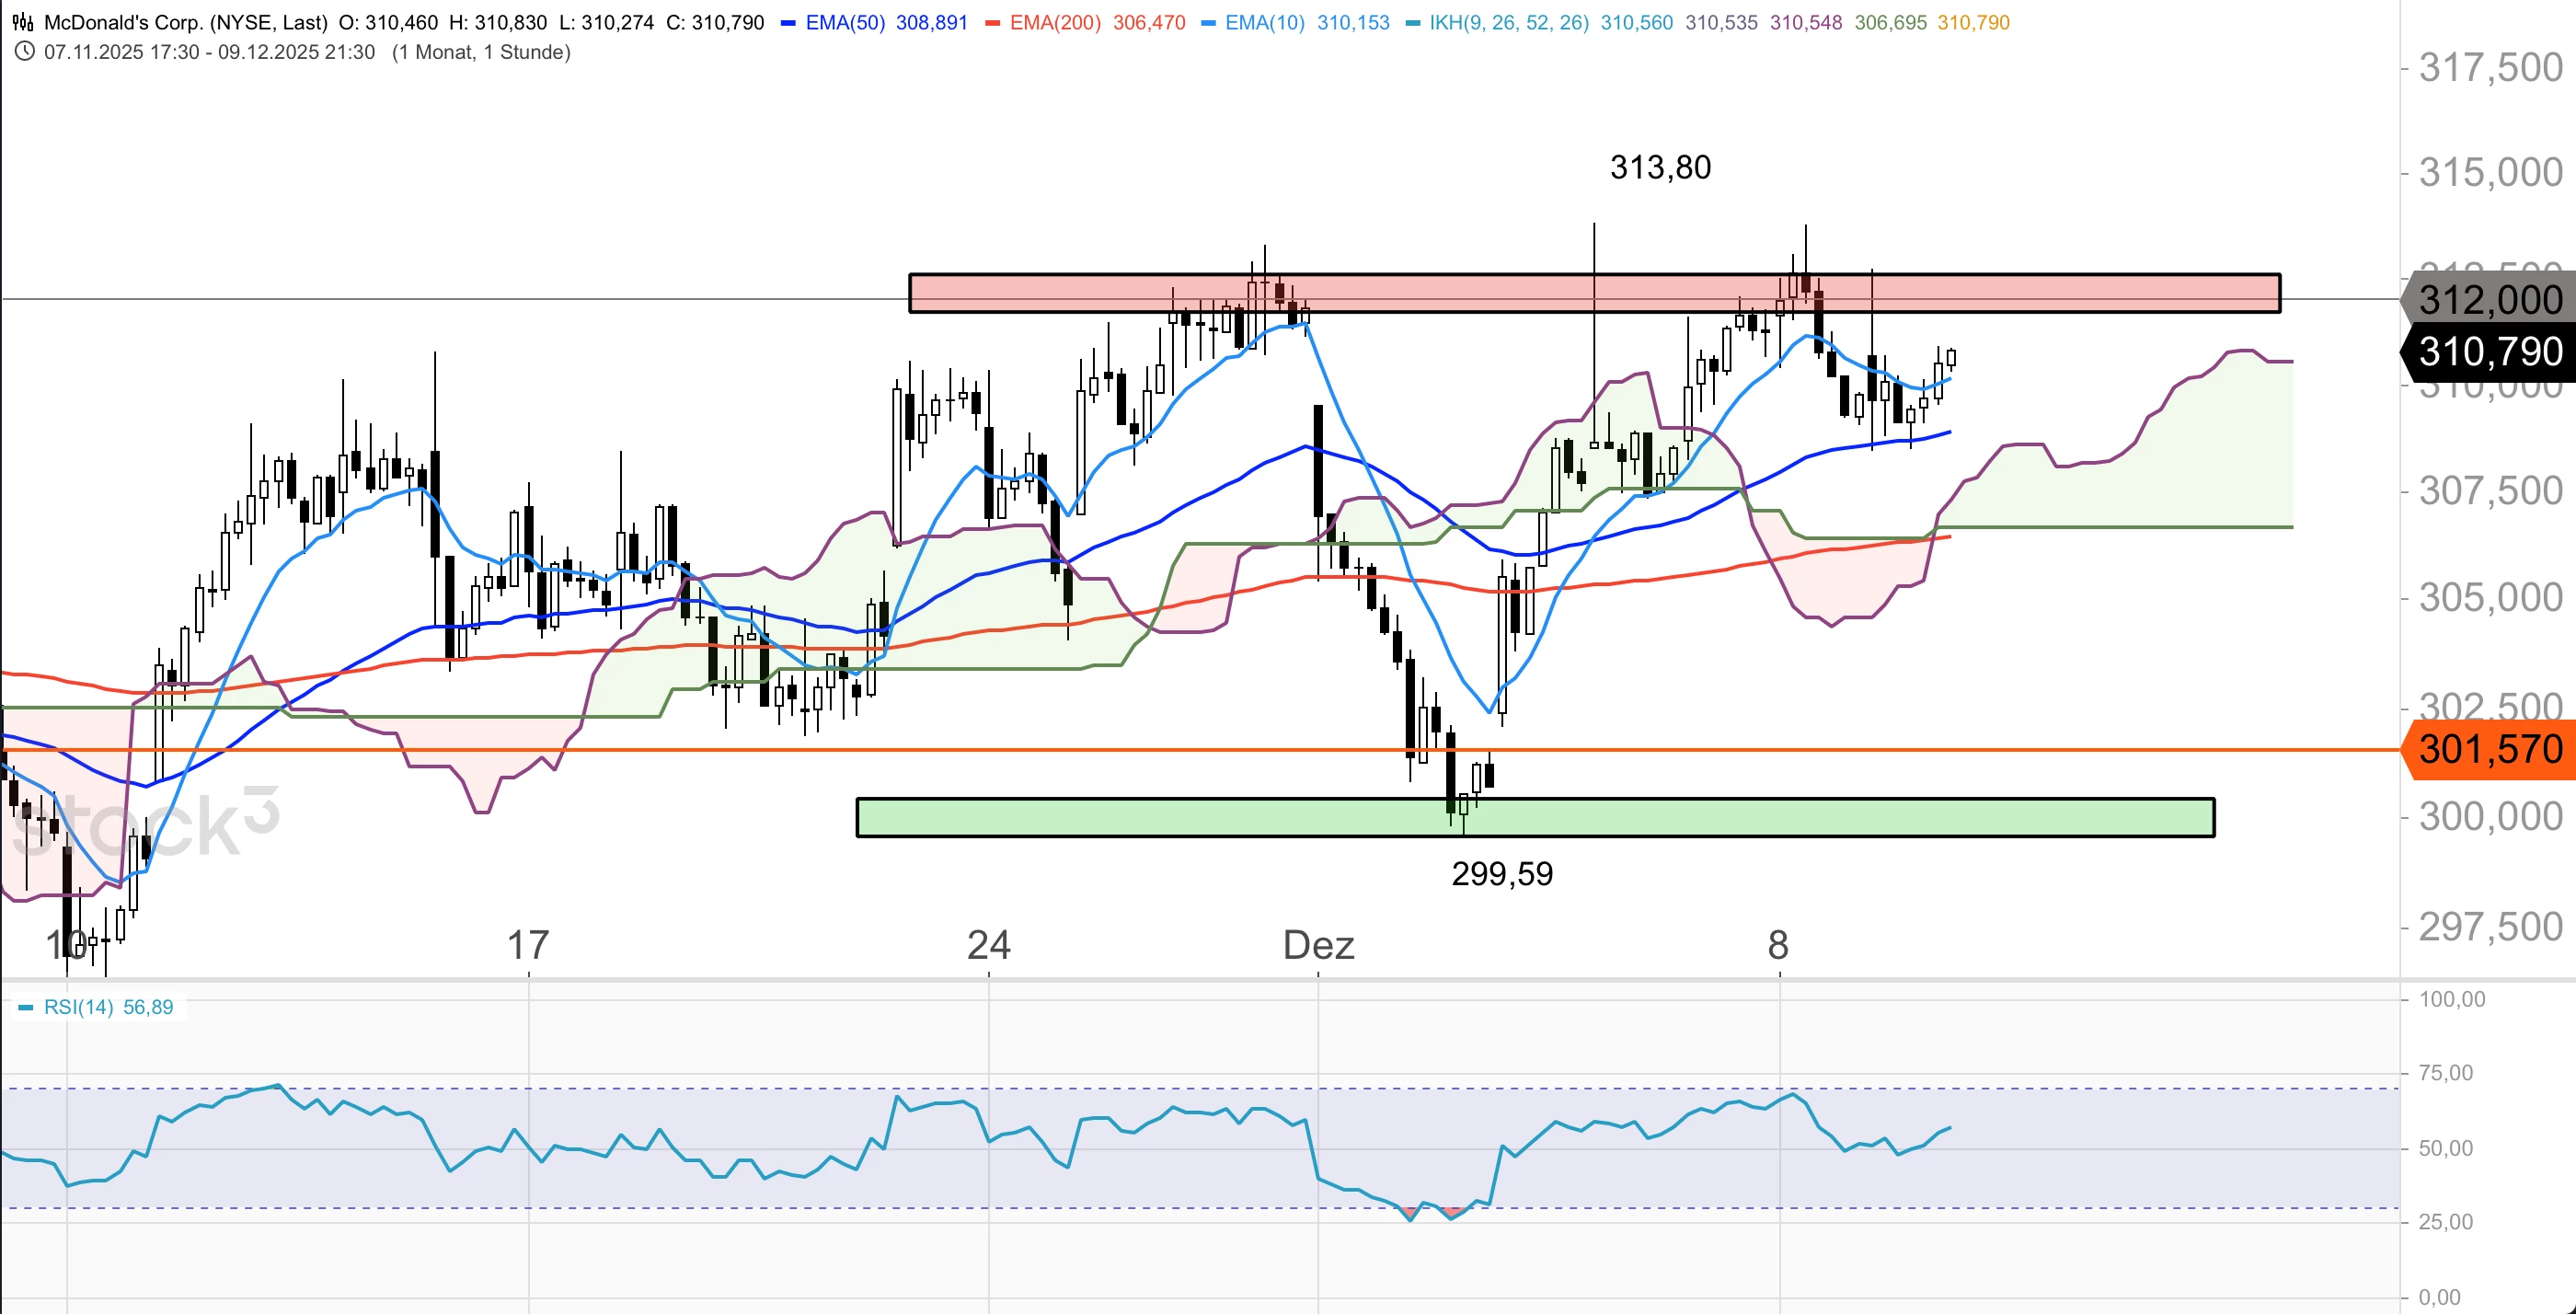Click the (1 Monat, 1 Stunde) timeframe label
The height and width of the screenshot is (1314, 2576).
[481, 52]
